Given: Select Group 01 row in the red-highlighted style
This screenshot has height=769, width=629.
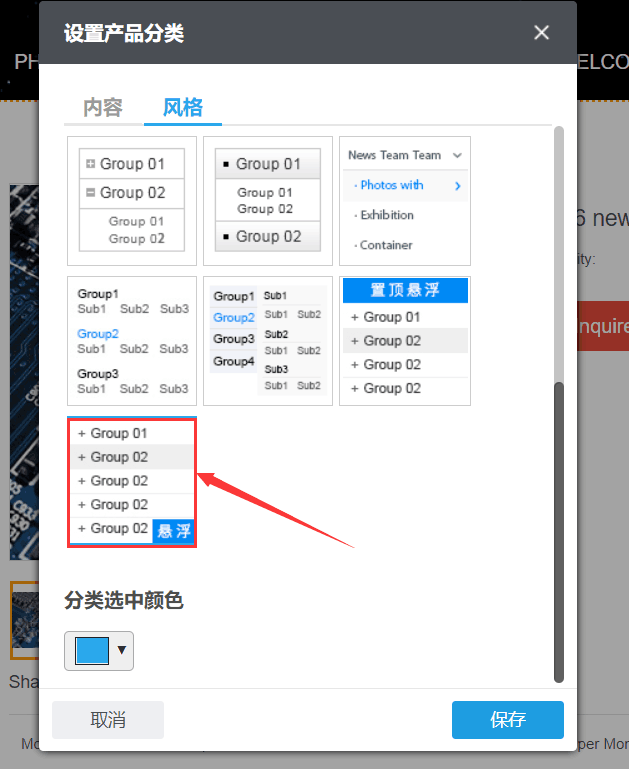Looking at the screenshot, I should 118,433.
